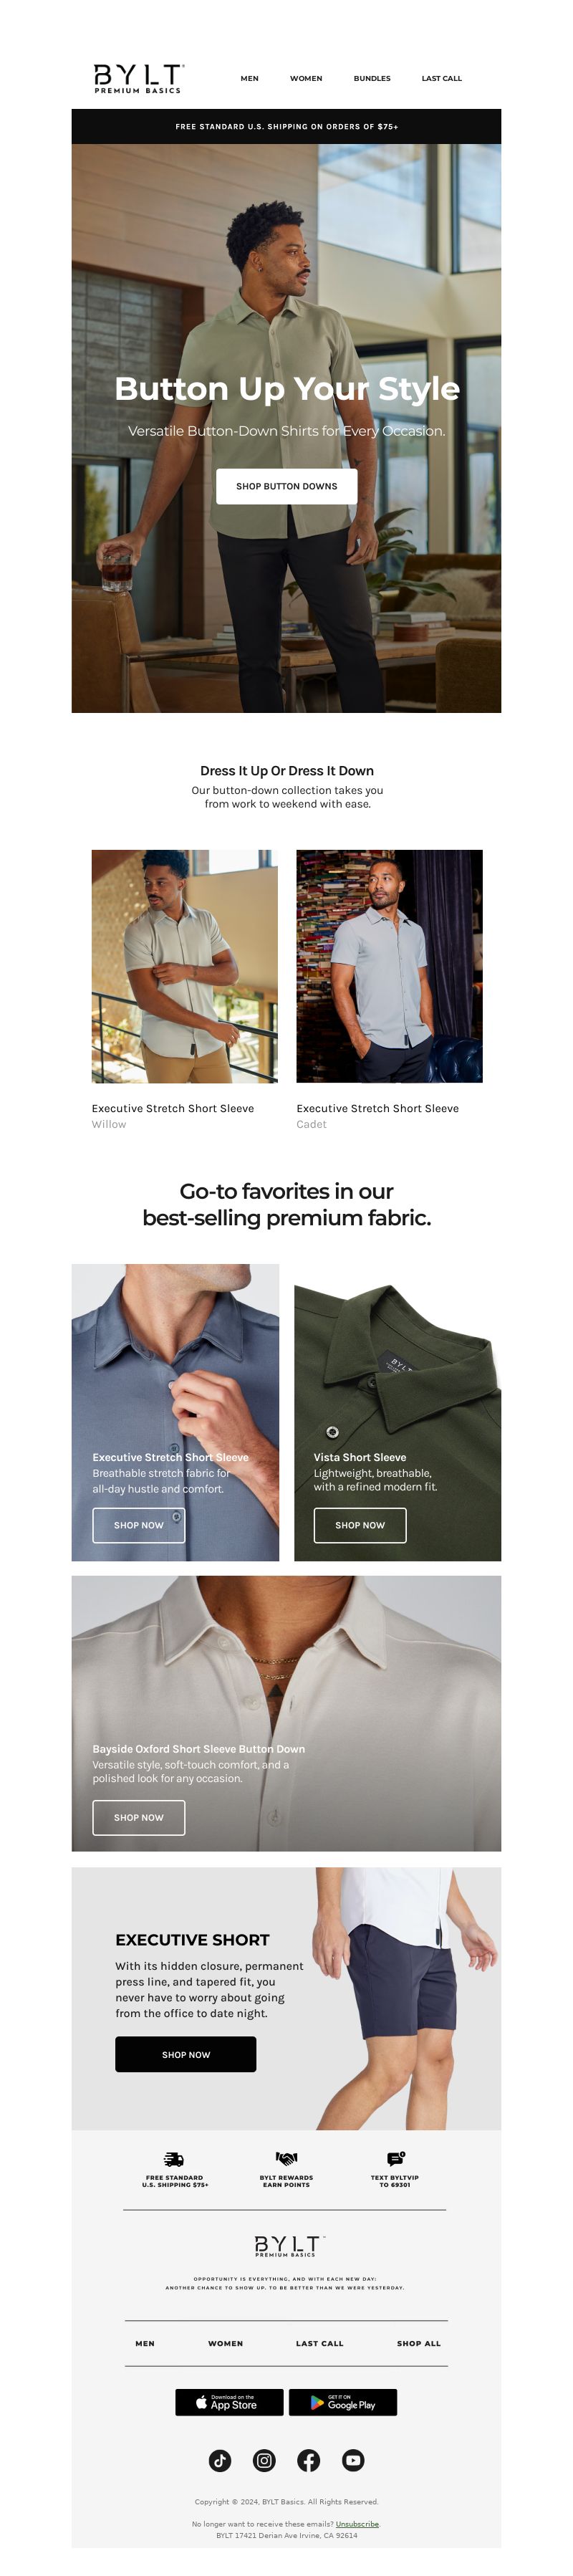Select Bundles in the top navigation
The width and height of the screenshot is (573, 2576).
372,78
